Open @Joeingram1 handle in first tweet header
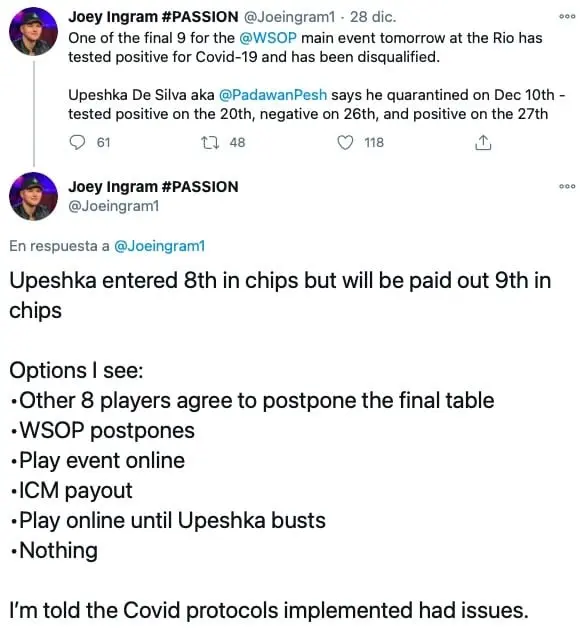This screenshot has height=630, width=588. (289, 16)
